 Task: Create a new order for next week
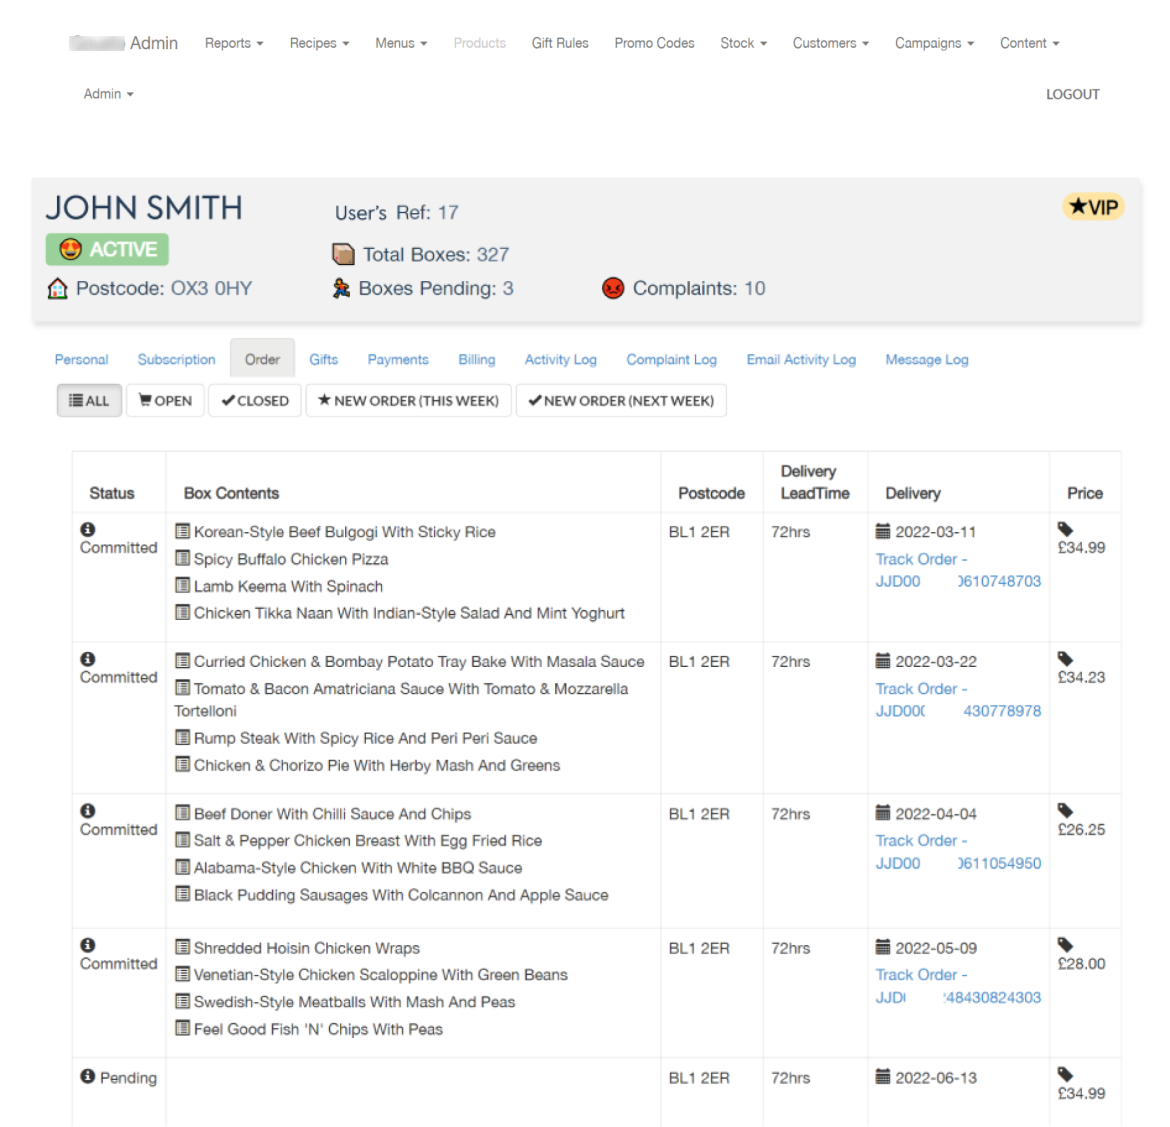[621, 401]
